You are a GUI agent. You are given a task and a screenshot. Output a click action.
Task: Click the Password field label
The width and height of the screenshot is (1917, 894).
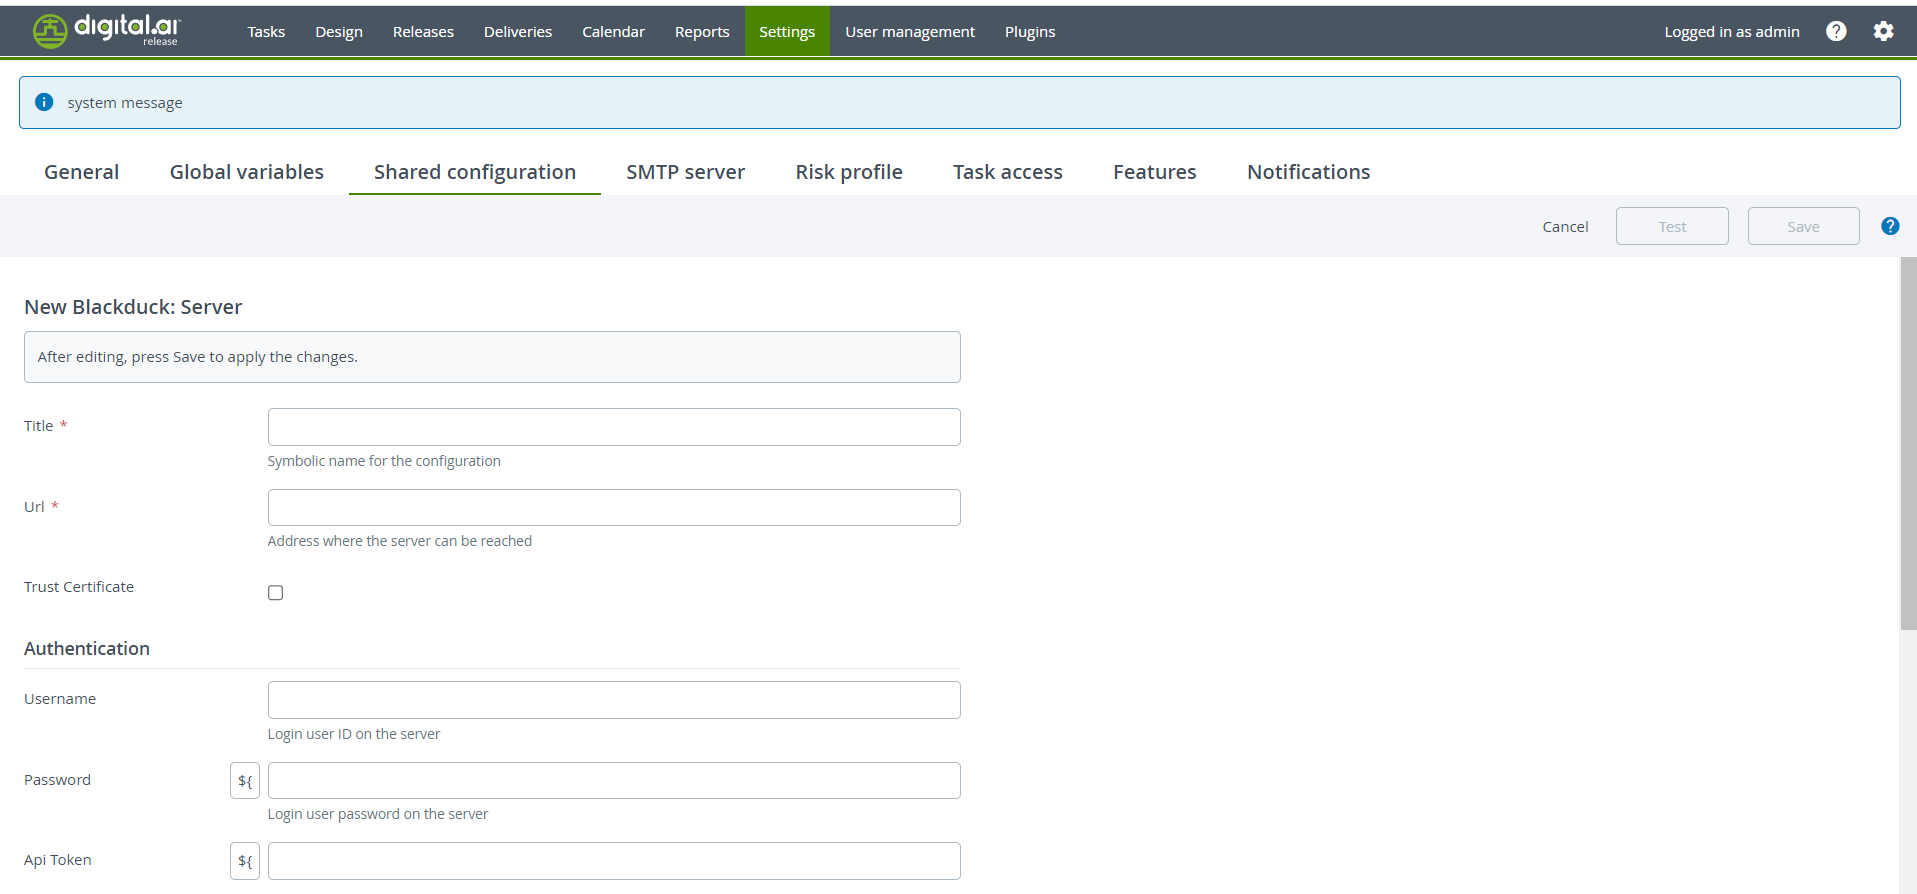point(57,780)
